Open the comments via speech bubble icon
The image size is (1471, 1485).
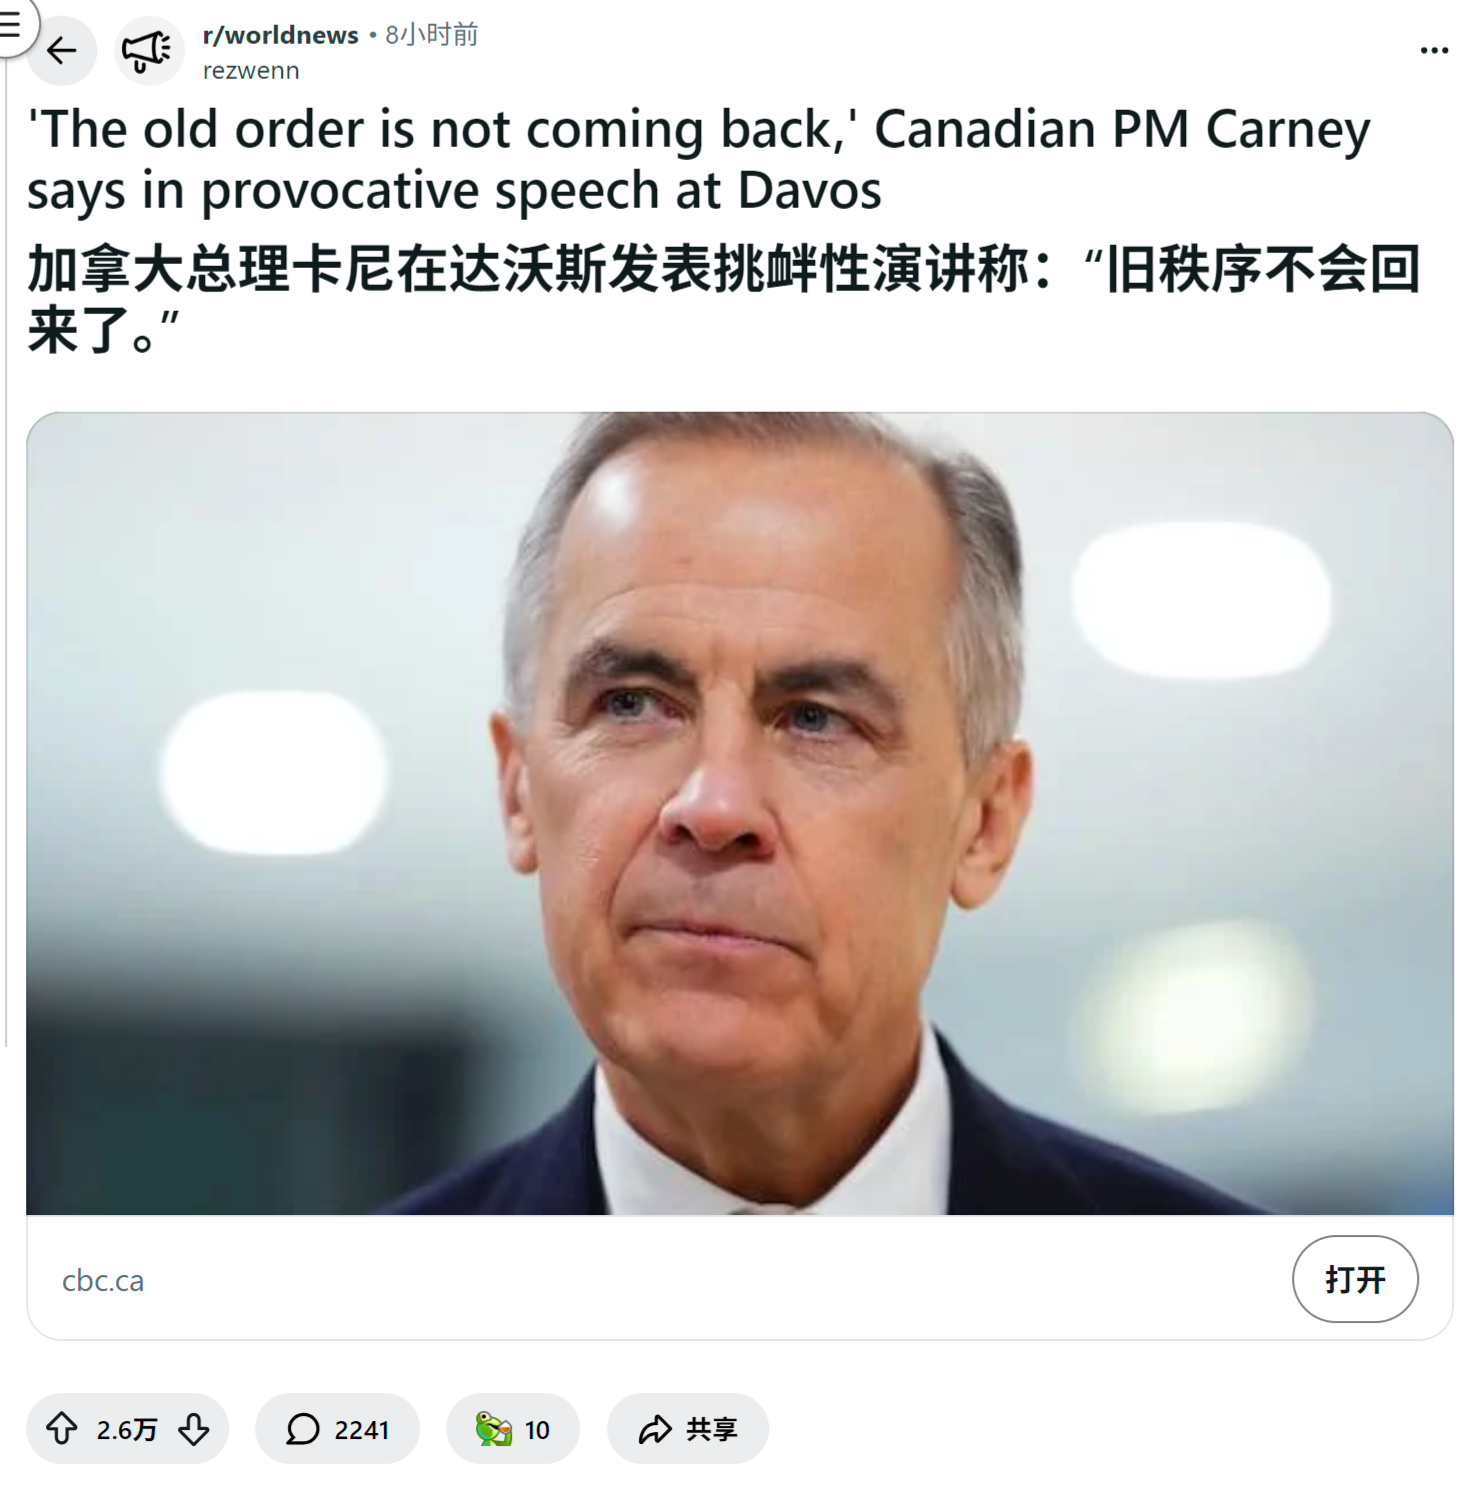point(302,1429)
